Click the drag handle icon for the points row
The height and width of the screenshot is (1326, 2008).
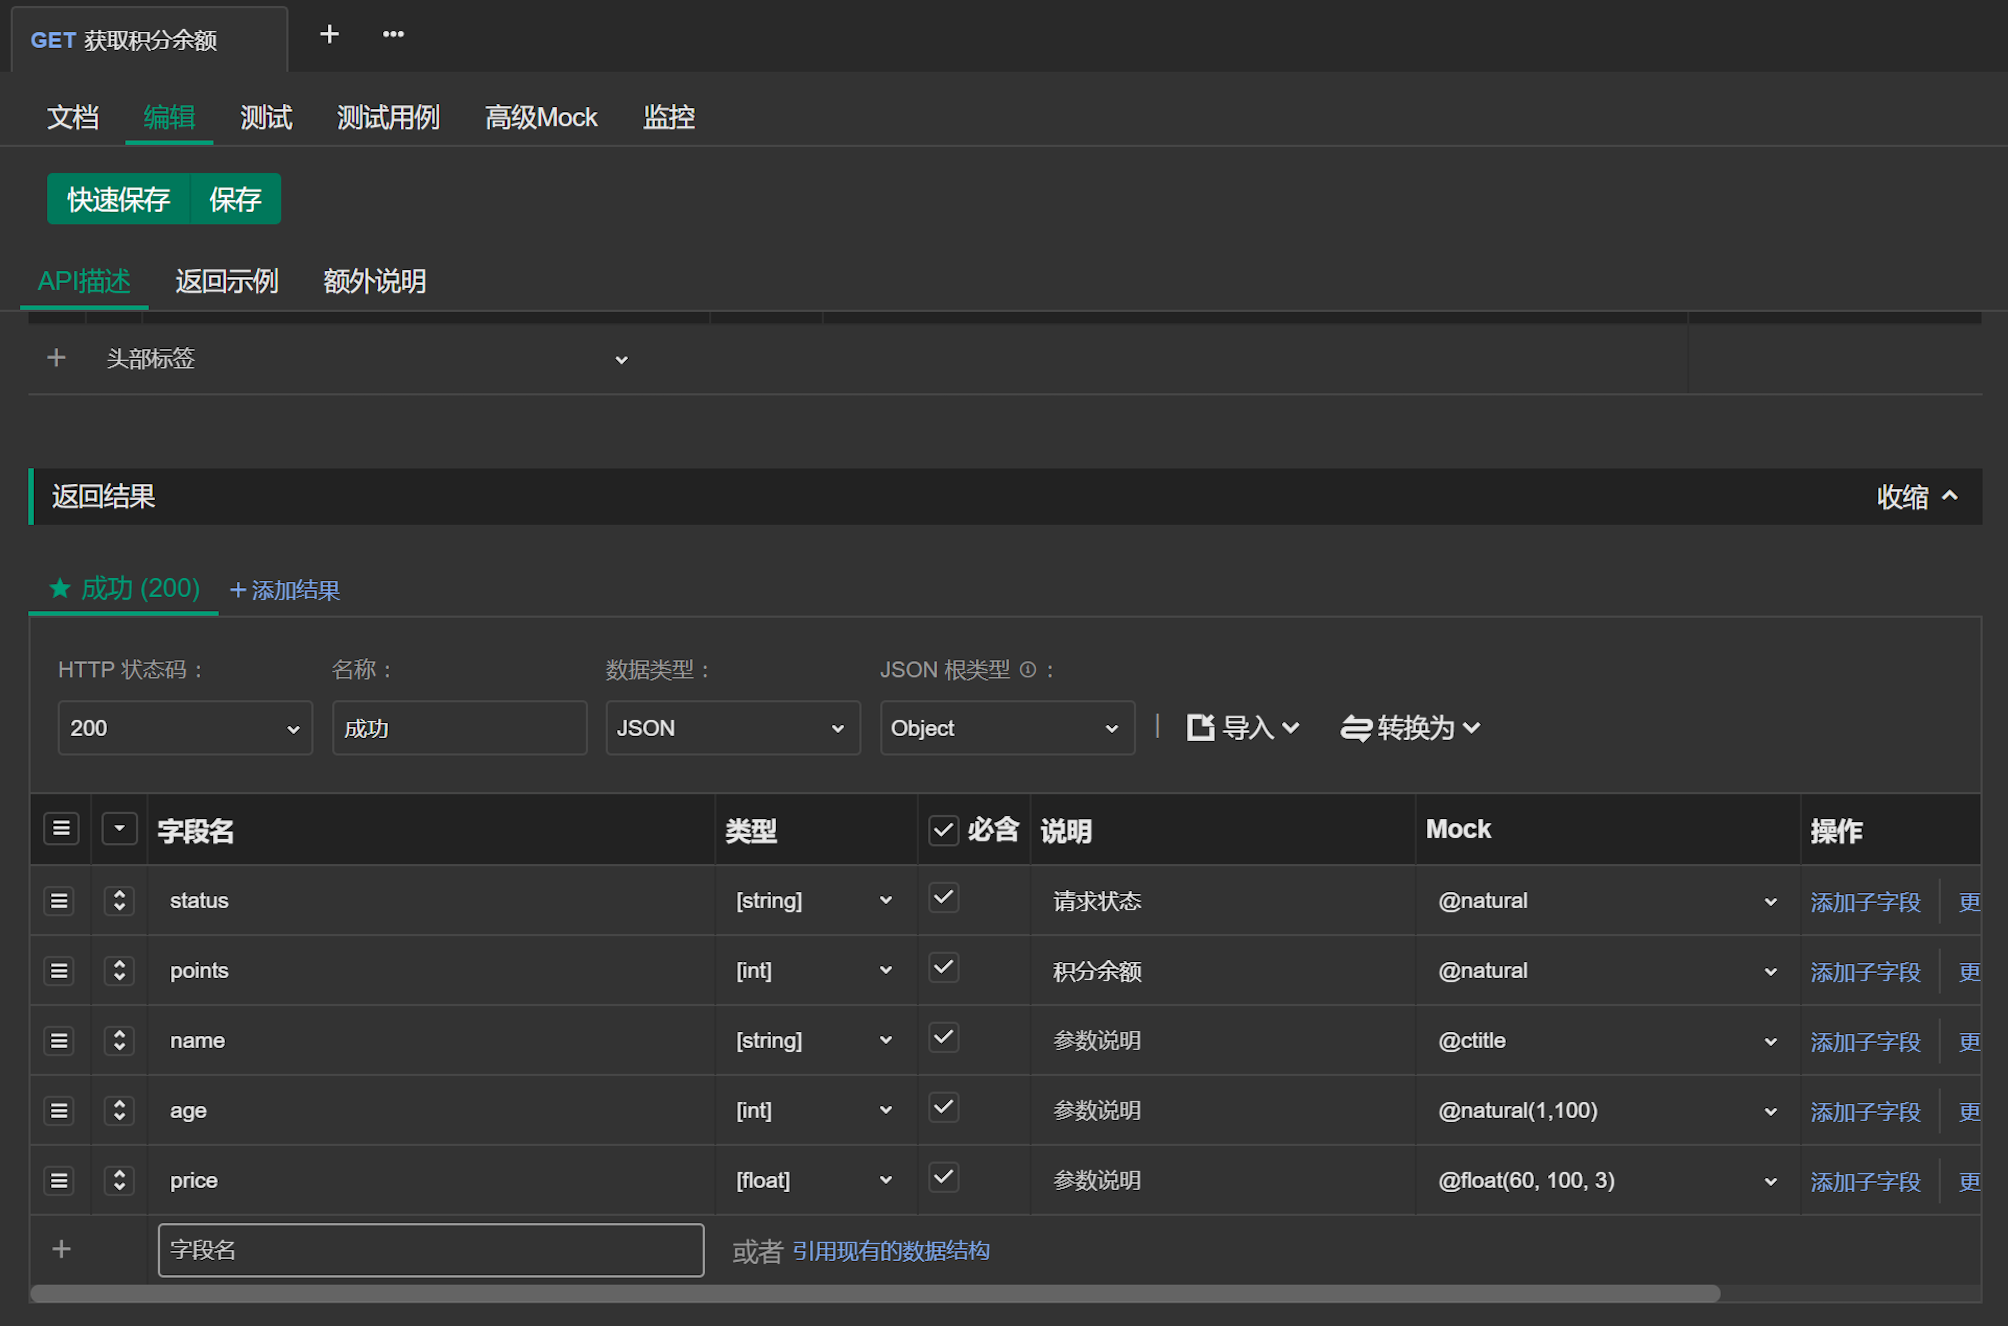click(x=60, y=971)
